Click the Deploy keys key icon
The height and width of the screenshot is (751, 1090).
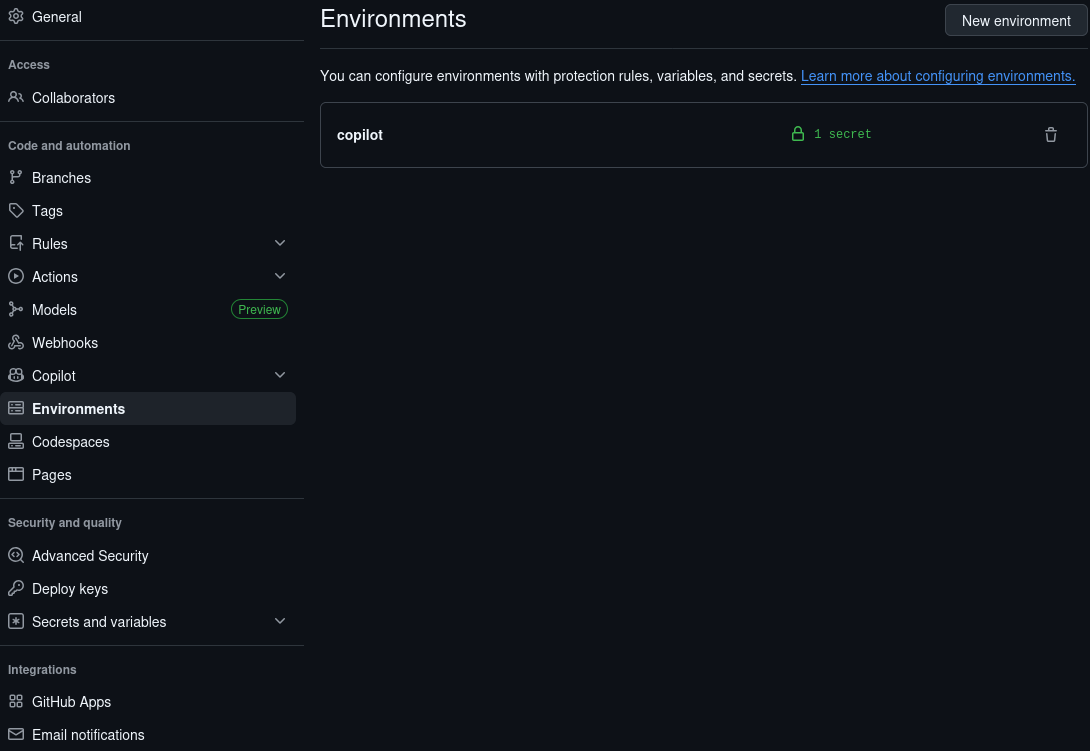click(x=16, y=589)
